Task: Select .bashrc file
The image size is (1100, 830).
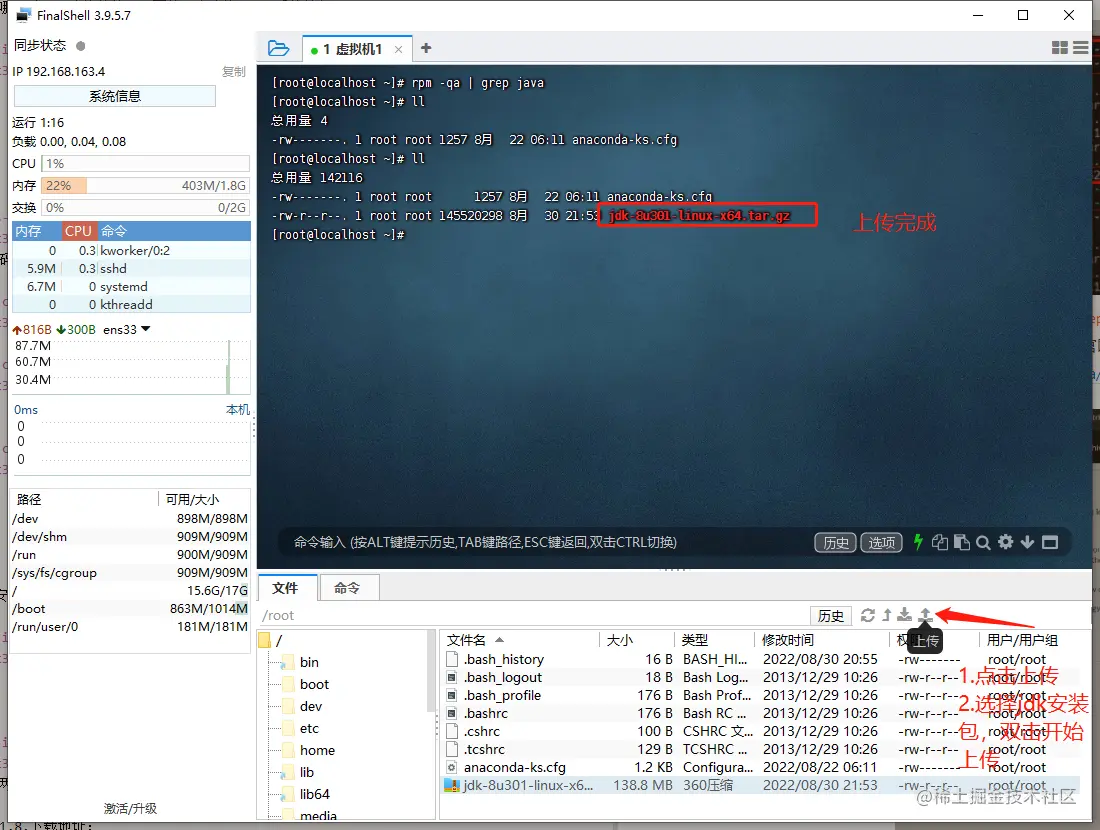Action: point(485,714)
